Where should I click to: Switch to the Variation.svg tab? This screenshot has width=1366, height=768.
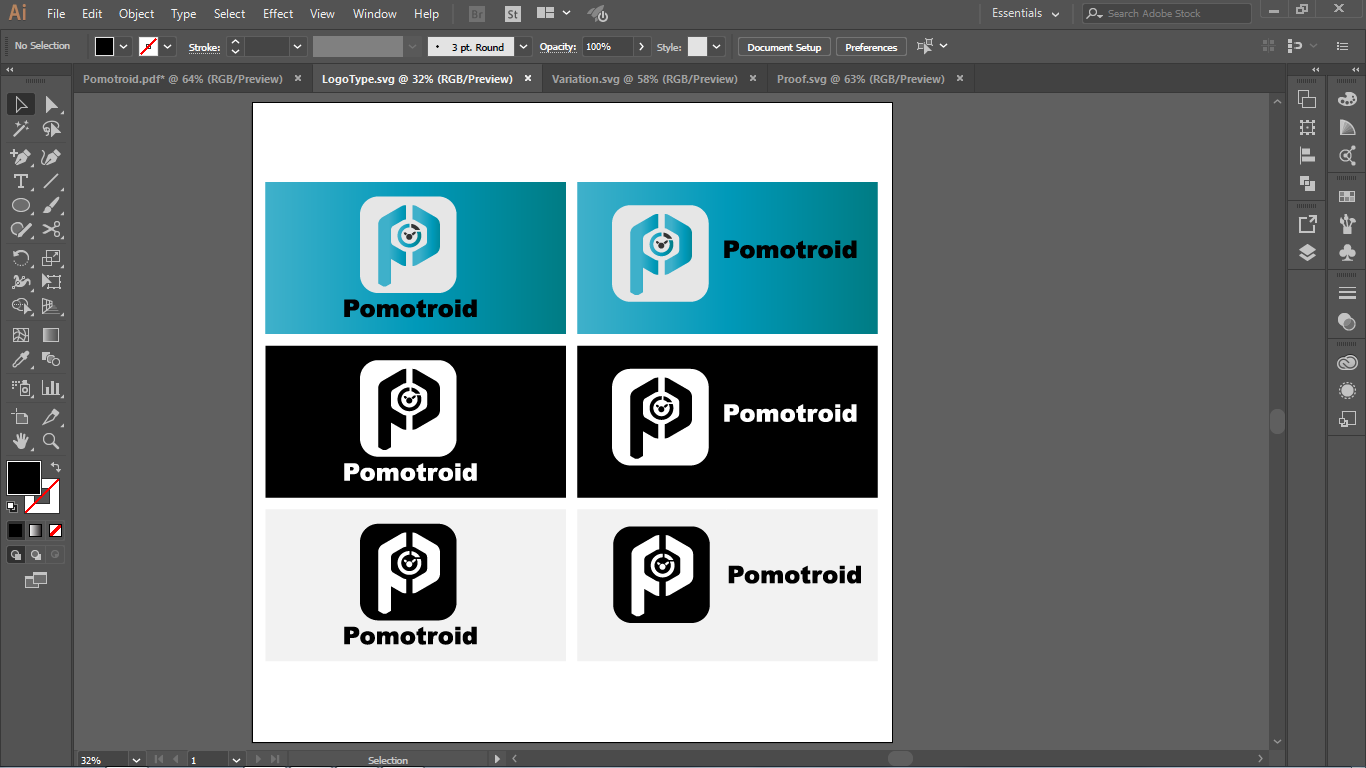click(644, 79)
